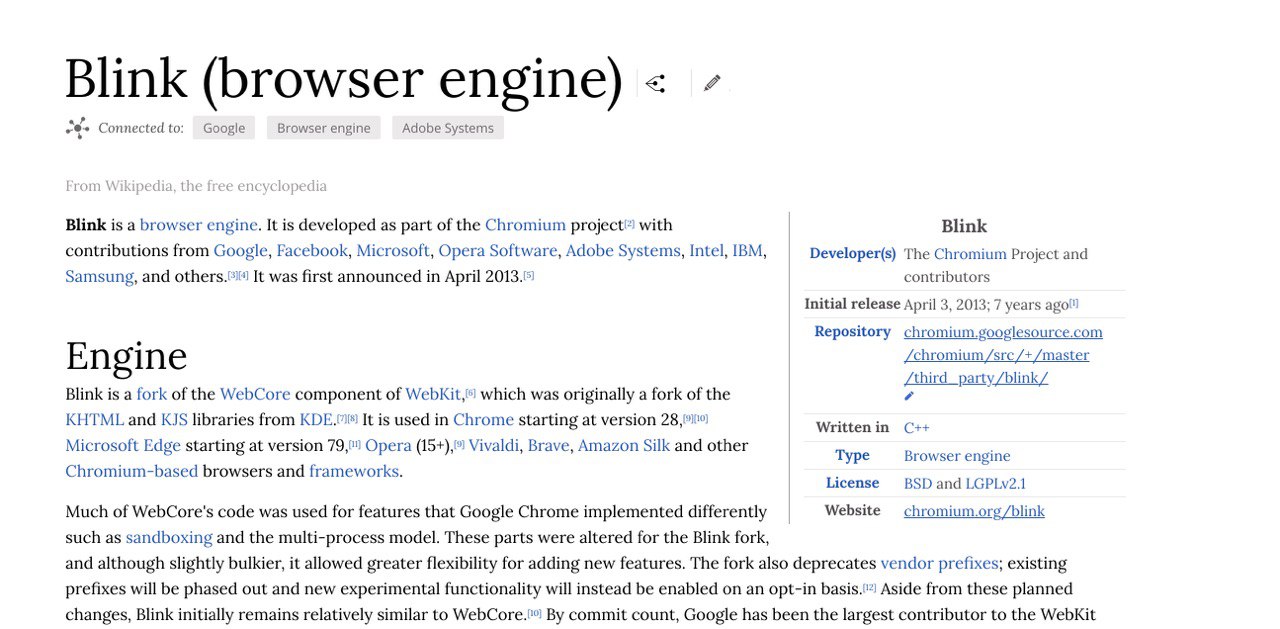Click citation [11] after 'version 79,'

[x=355, y=444]
